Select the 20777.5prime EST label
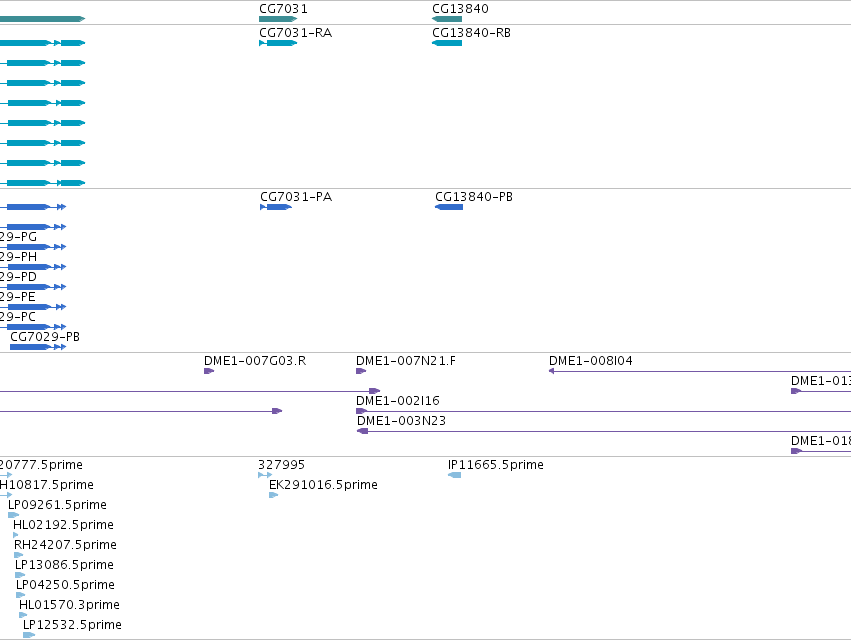Screen dimensions: 851x640 41,465
